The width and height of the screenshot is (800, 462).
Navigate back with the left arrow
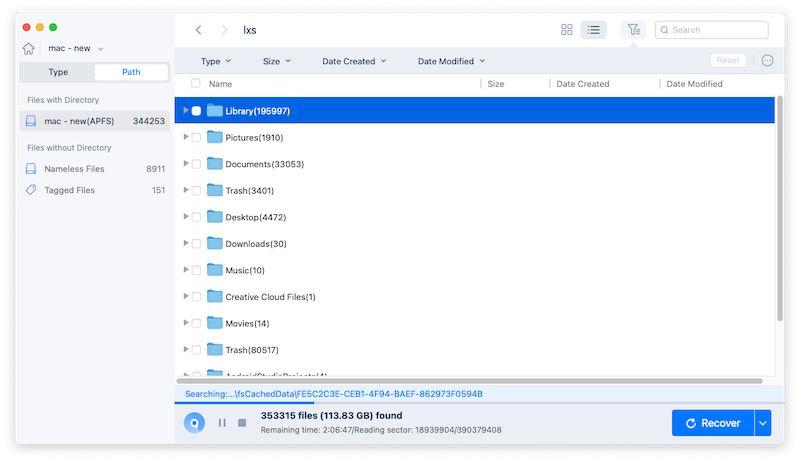click(x=198, y=30)
